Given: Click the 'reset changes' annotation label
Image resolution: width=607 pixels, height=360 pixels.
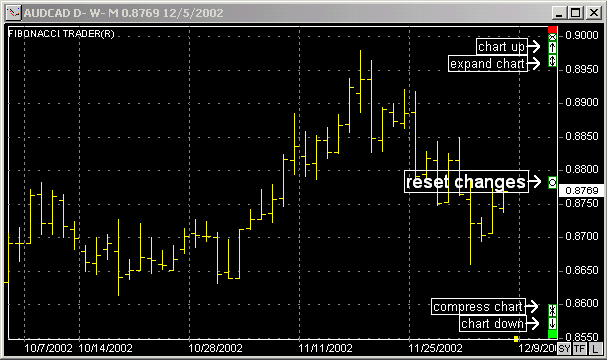Looking at the screenshot, I should tap(466, 182).
